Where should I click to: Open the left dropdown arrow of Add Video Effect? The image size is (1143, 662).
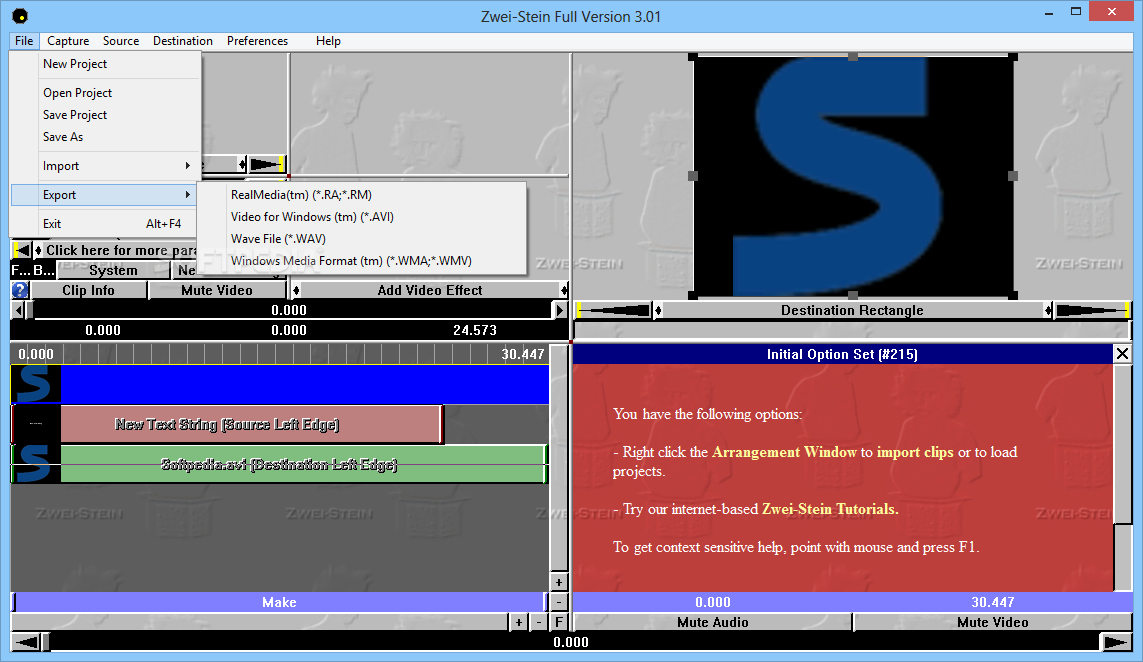click(296, 290)
